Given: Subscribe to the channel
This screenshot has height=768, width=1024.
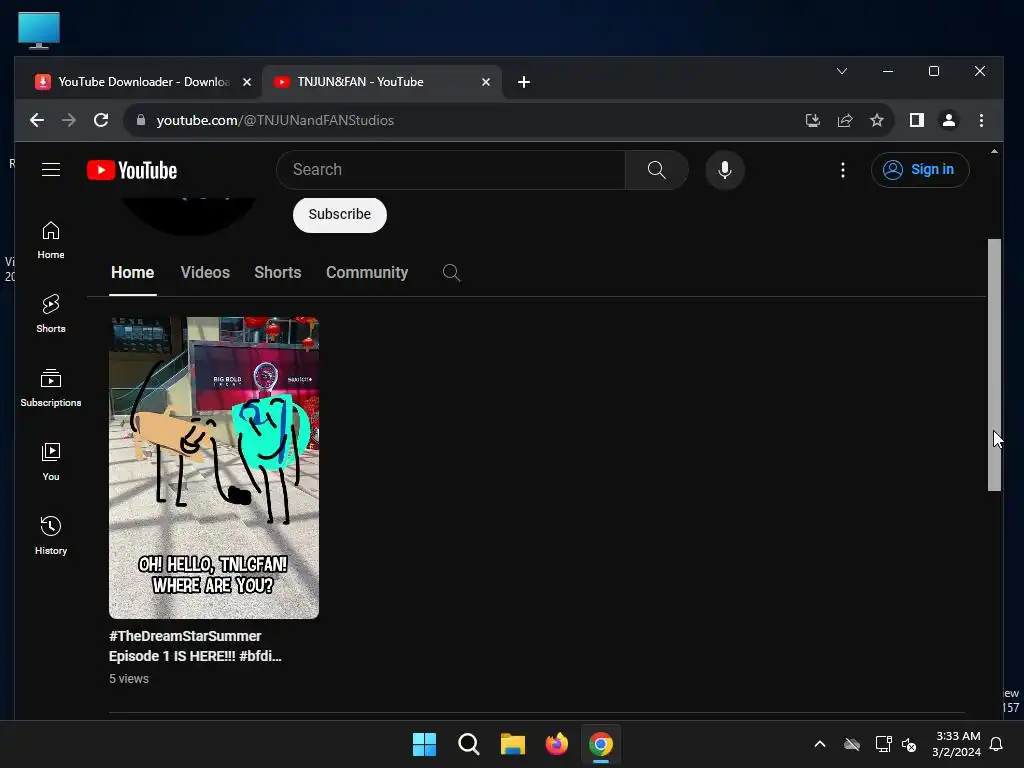Looking at the screenshot, I should point(340,214).
